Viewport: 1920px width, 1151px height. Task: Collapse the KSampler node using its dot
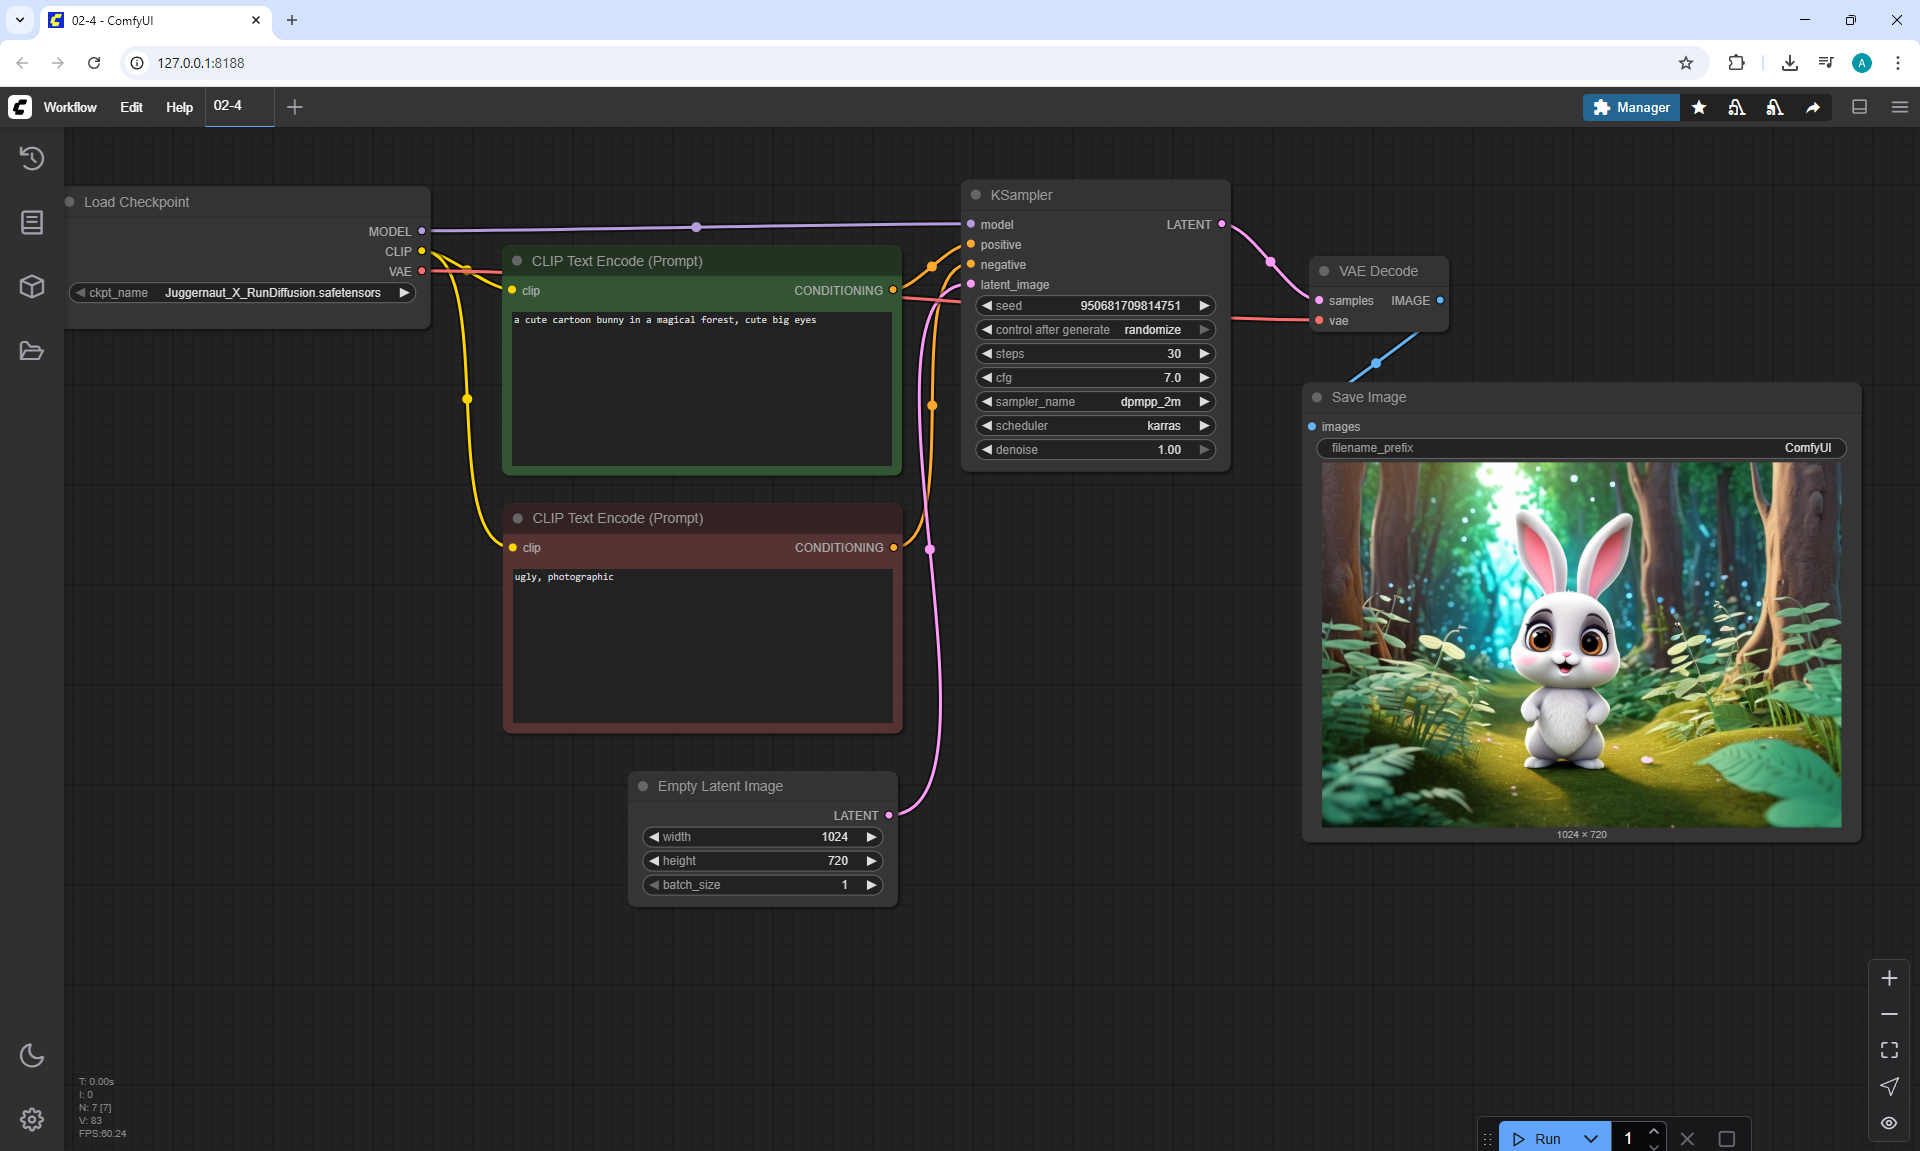pyautogui.click(x=976, y=195)
